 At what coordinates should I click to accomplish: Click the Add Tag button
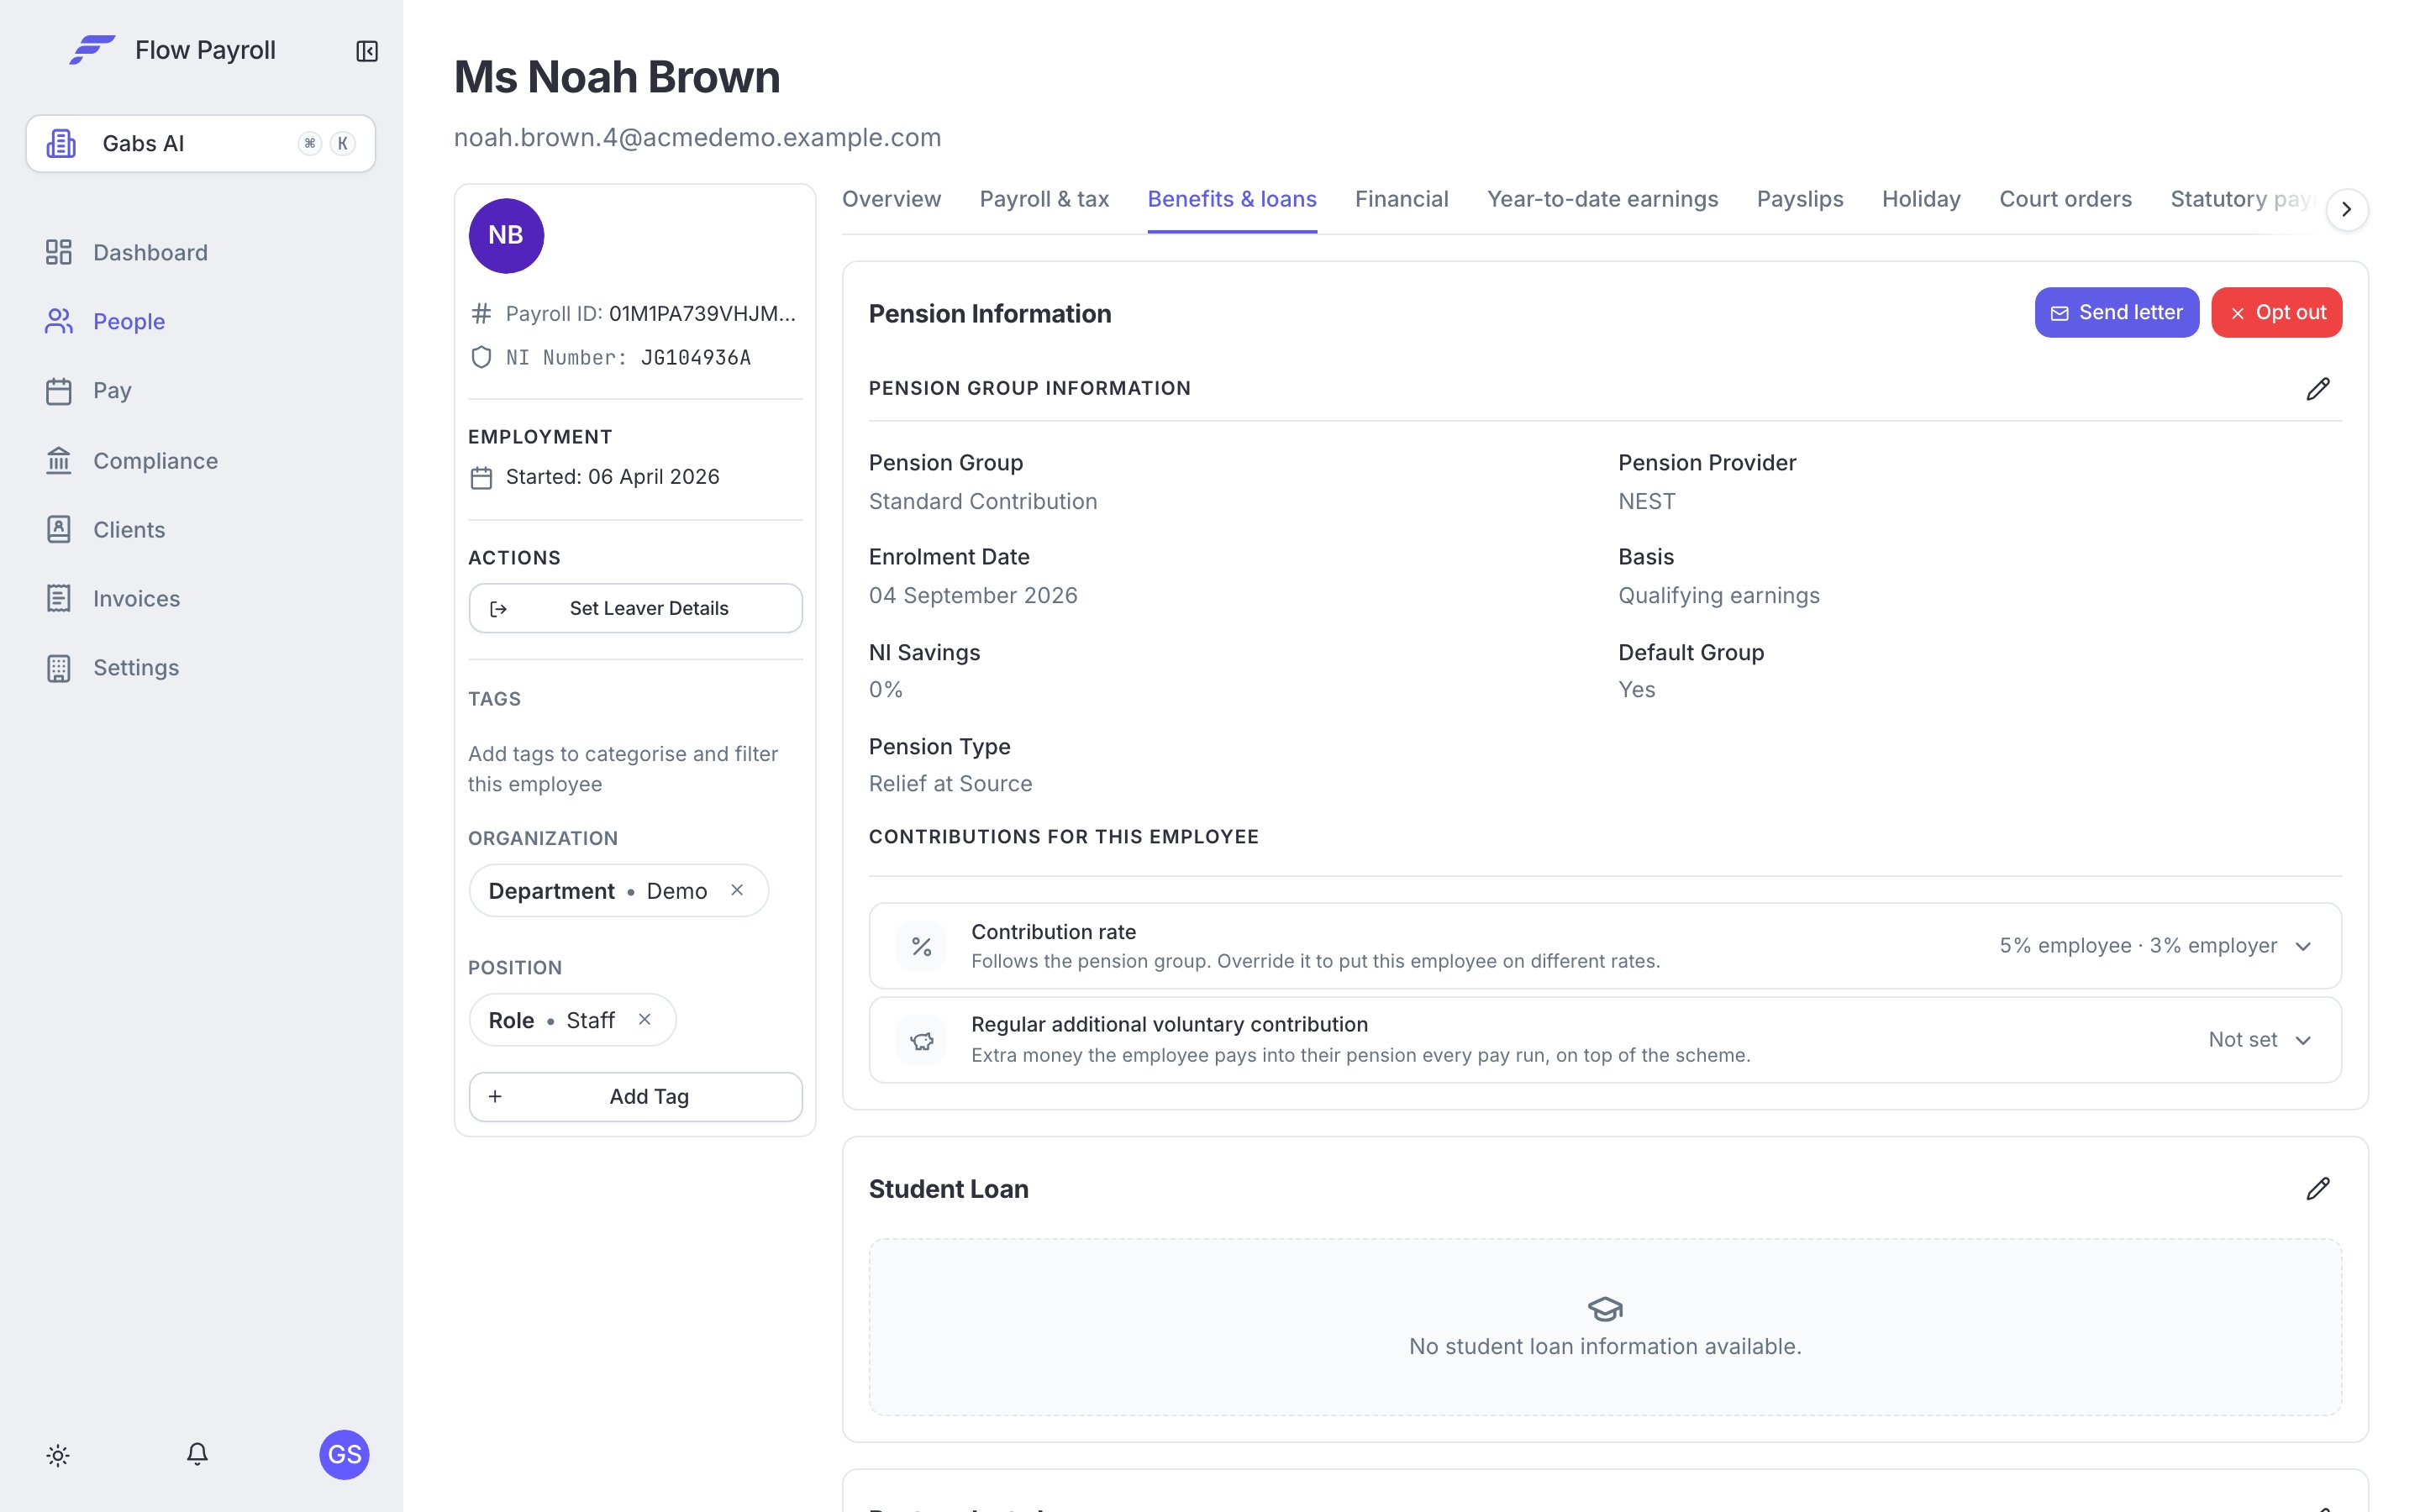pyautogui.click(x=635, y=1096)
